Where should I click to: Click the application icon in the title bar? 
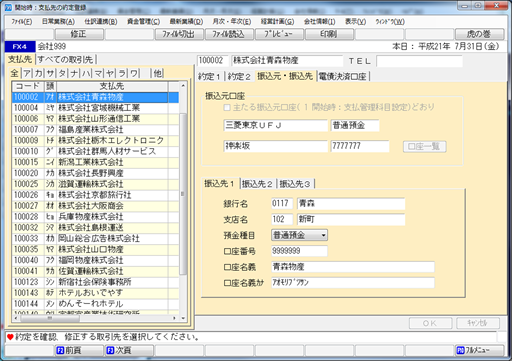[8, 7]
